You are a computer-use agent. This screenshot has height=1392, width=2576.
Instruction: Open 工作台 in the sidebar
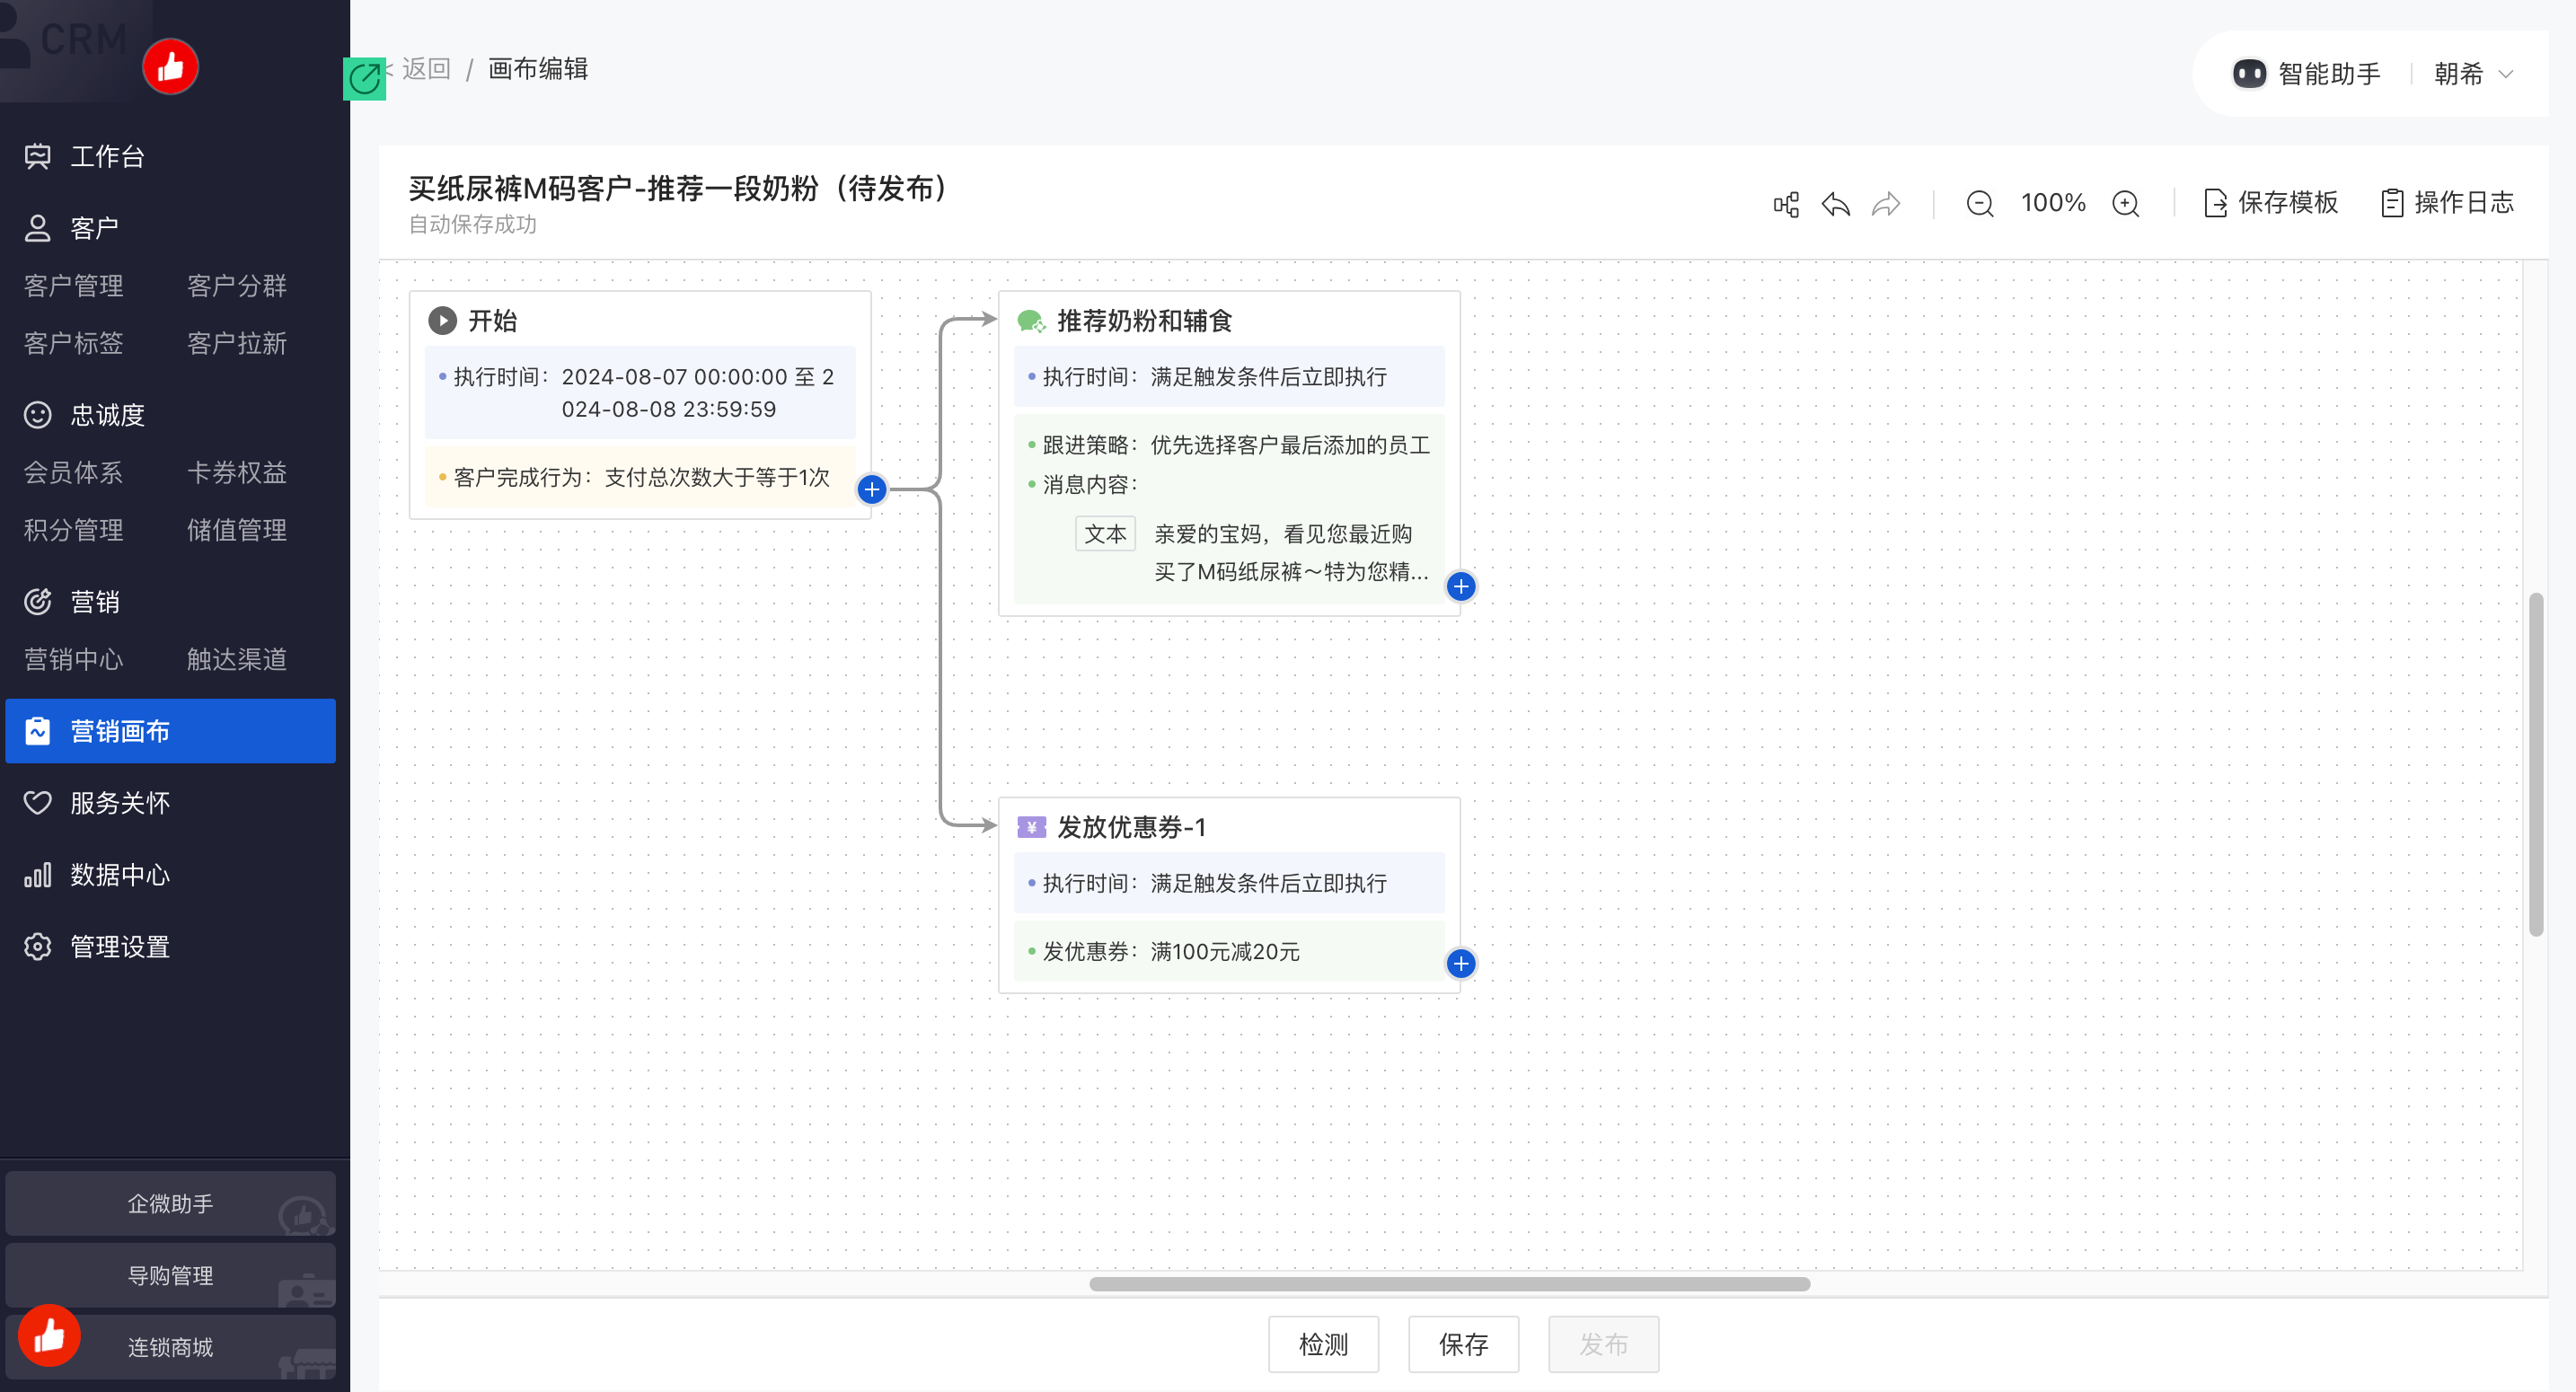(170, 156)
